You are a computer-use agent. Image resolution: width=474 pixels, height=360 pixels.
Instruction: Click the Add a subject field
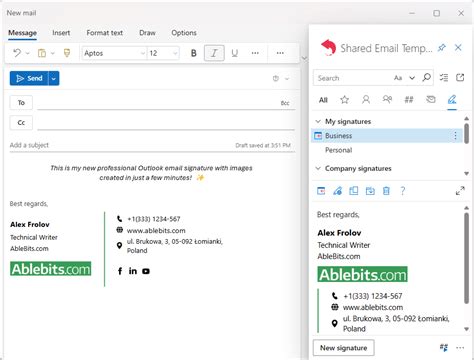(x=120, y=145)
